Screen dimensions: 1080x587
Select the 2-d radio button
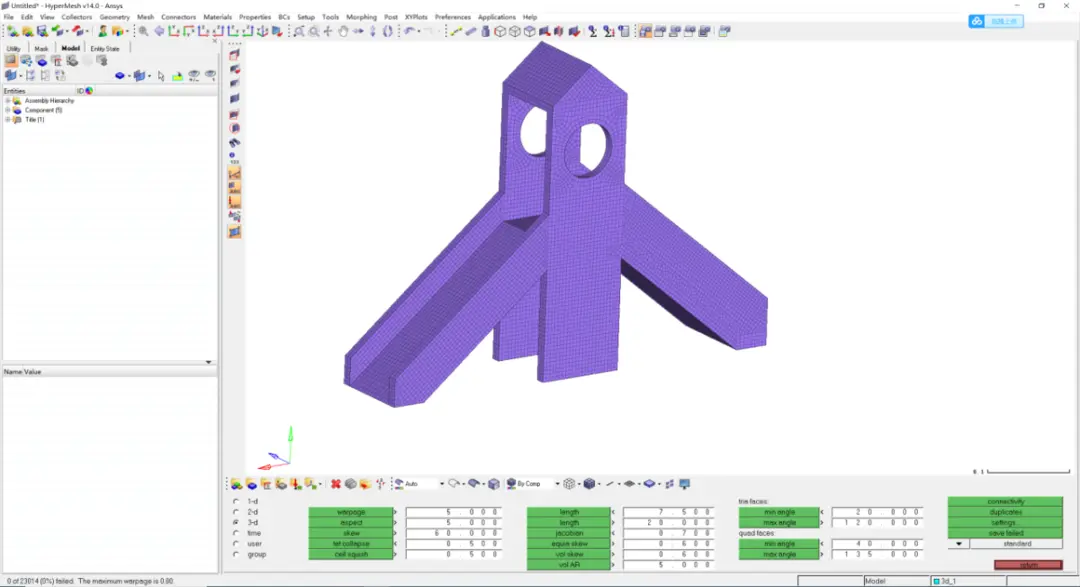(x=236, y=512)
